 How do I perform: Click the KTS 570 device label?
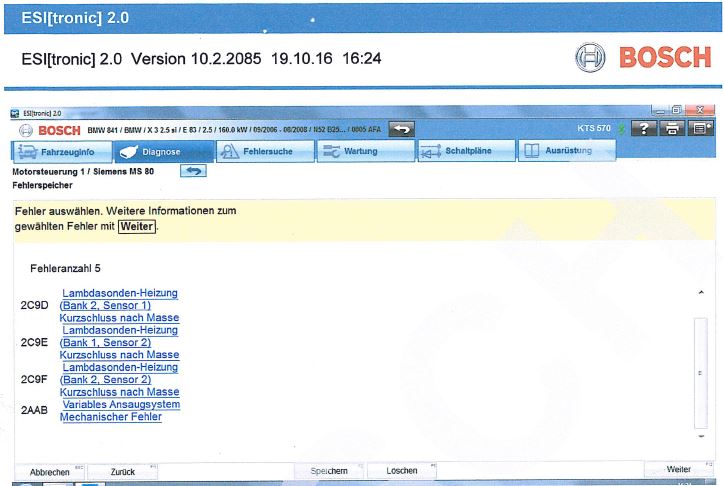(x=594, y=128)
